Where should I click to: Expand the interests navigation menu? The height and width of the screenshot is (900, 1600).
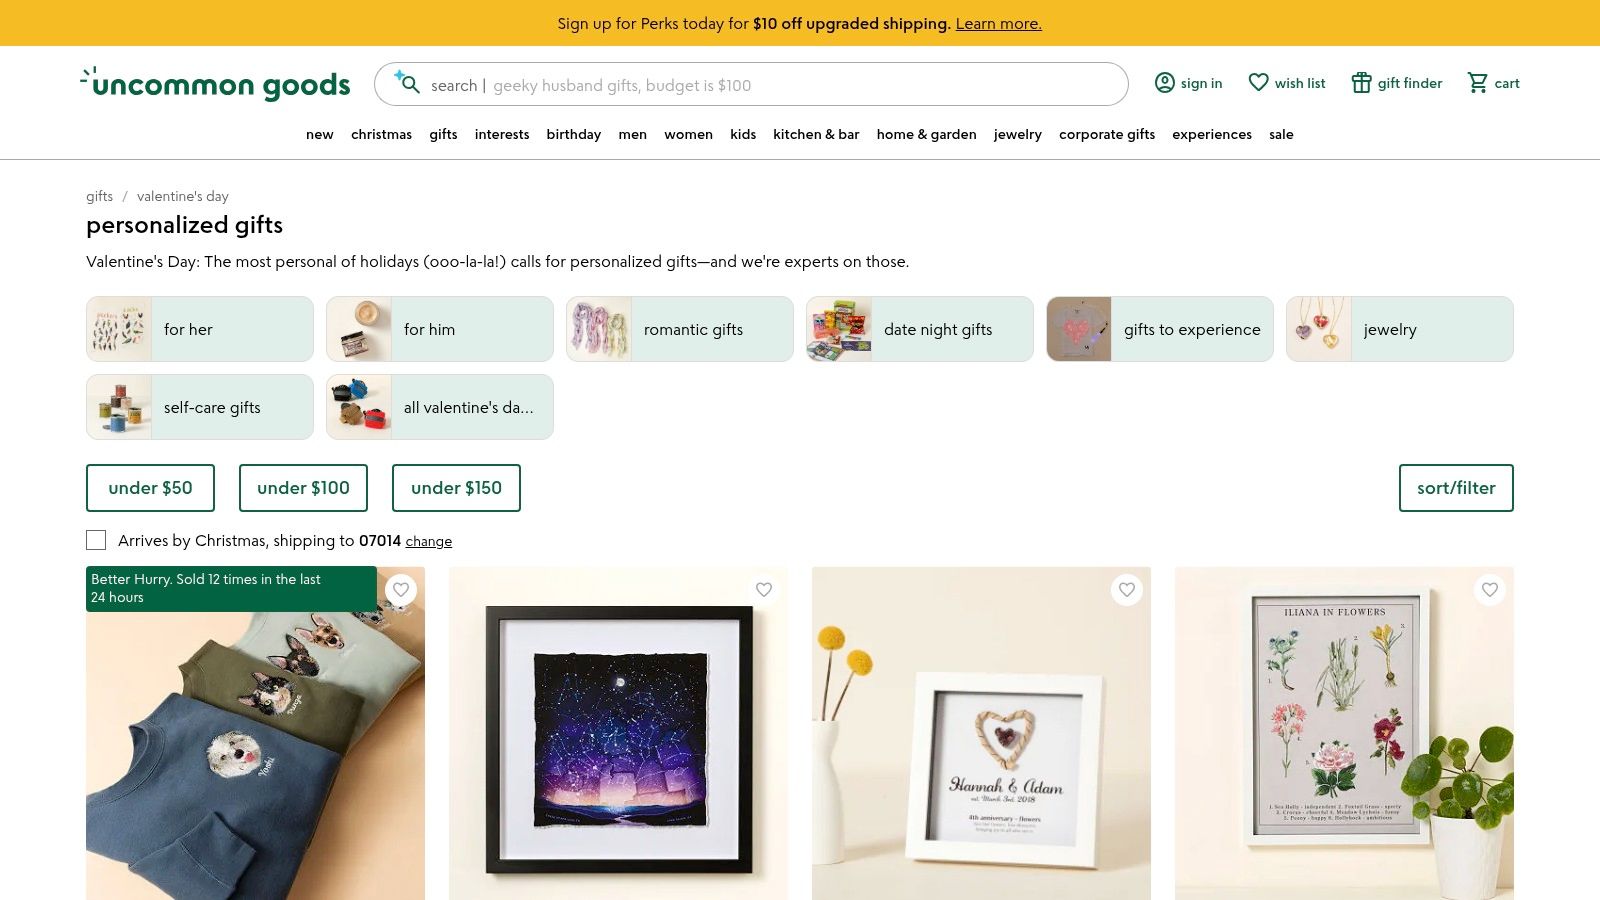(x=502, y=134)
